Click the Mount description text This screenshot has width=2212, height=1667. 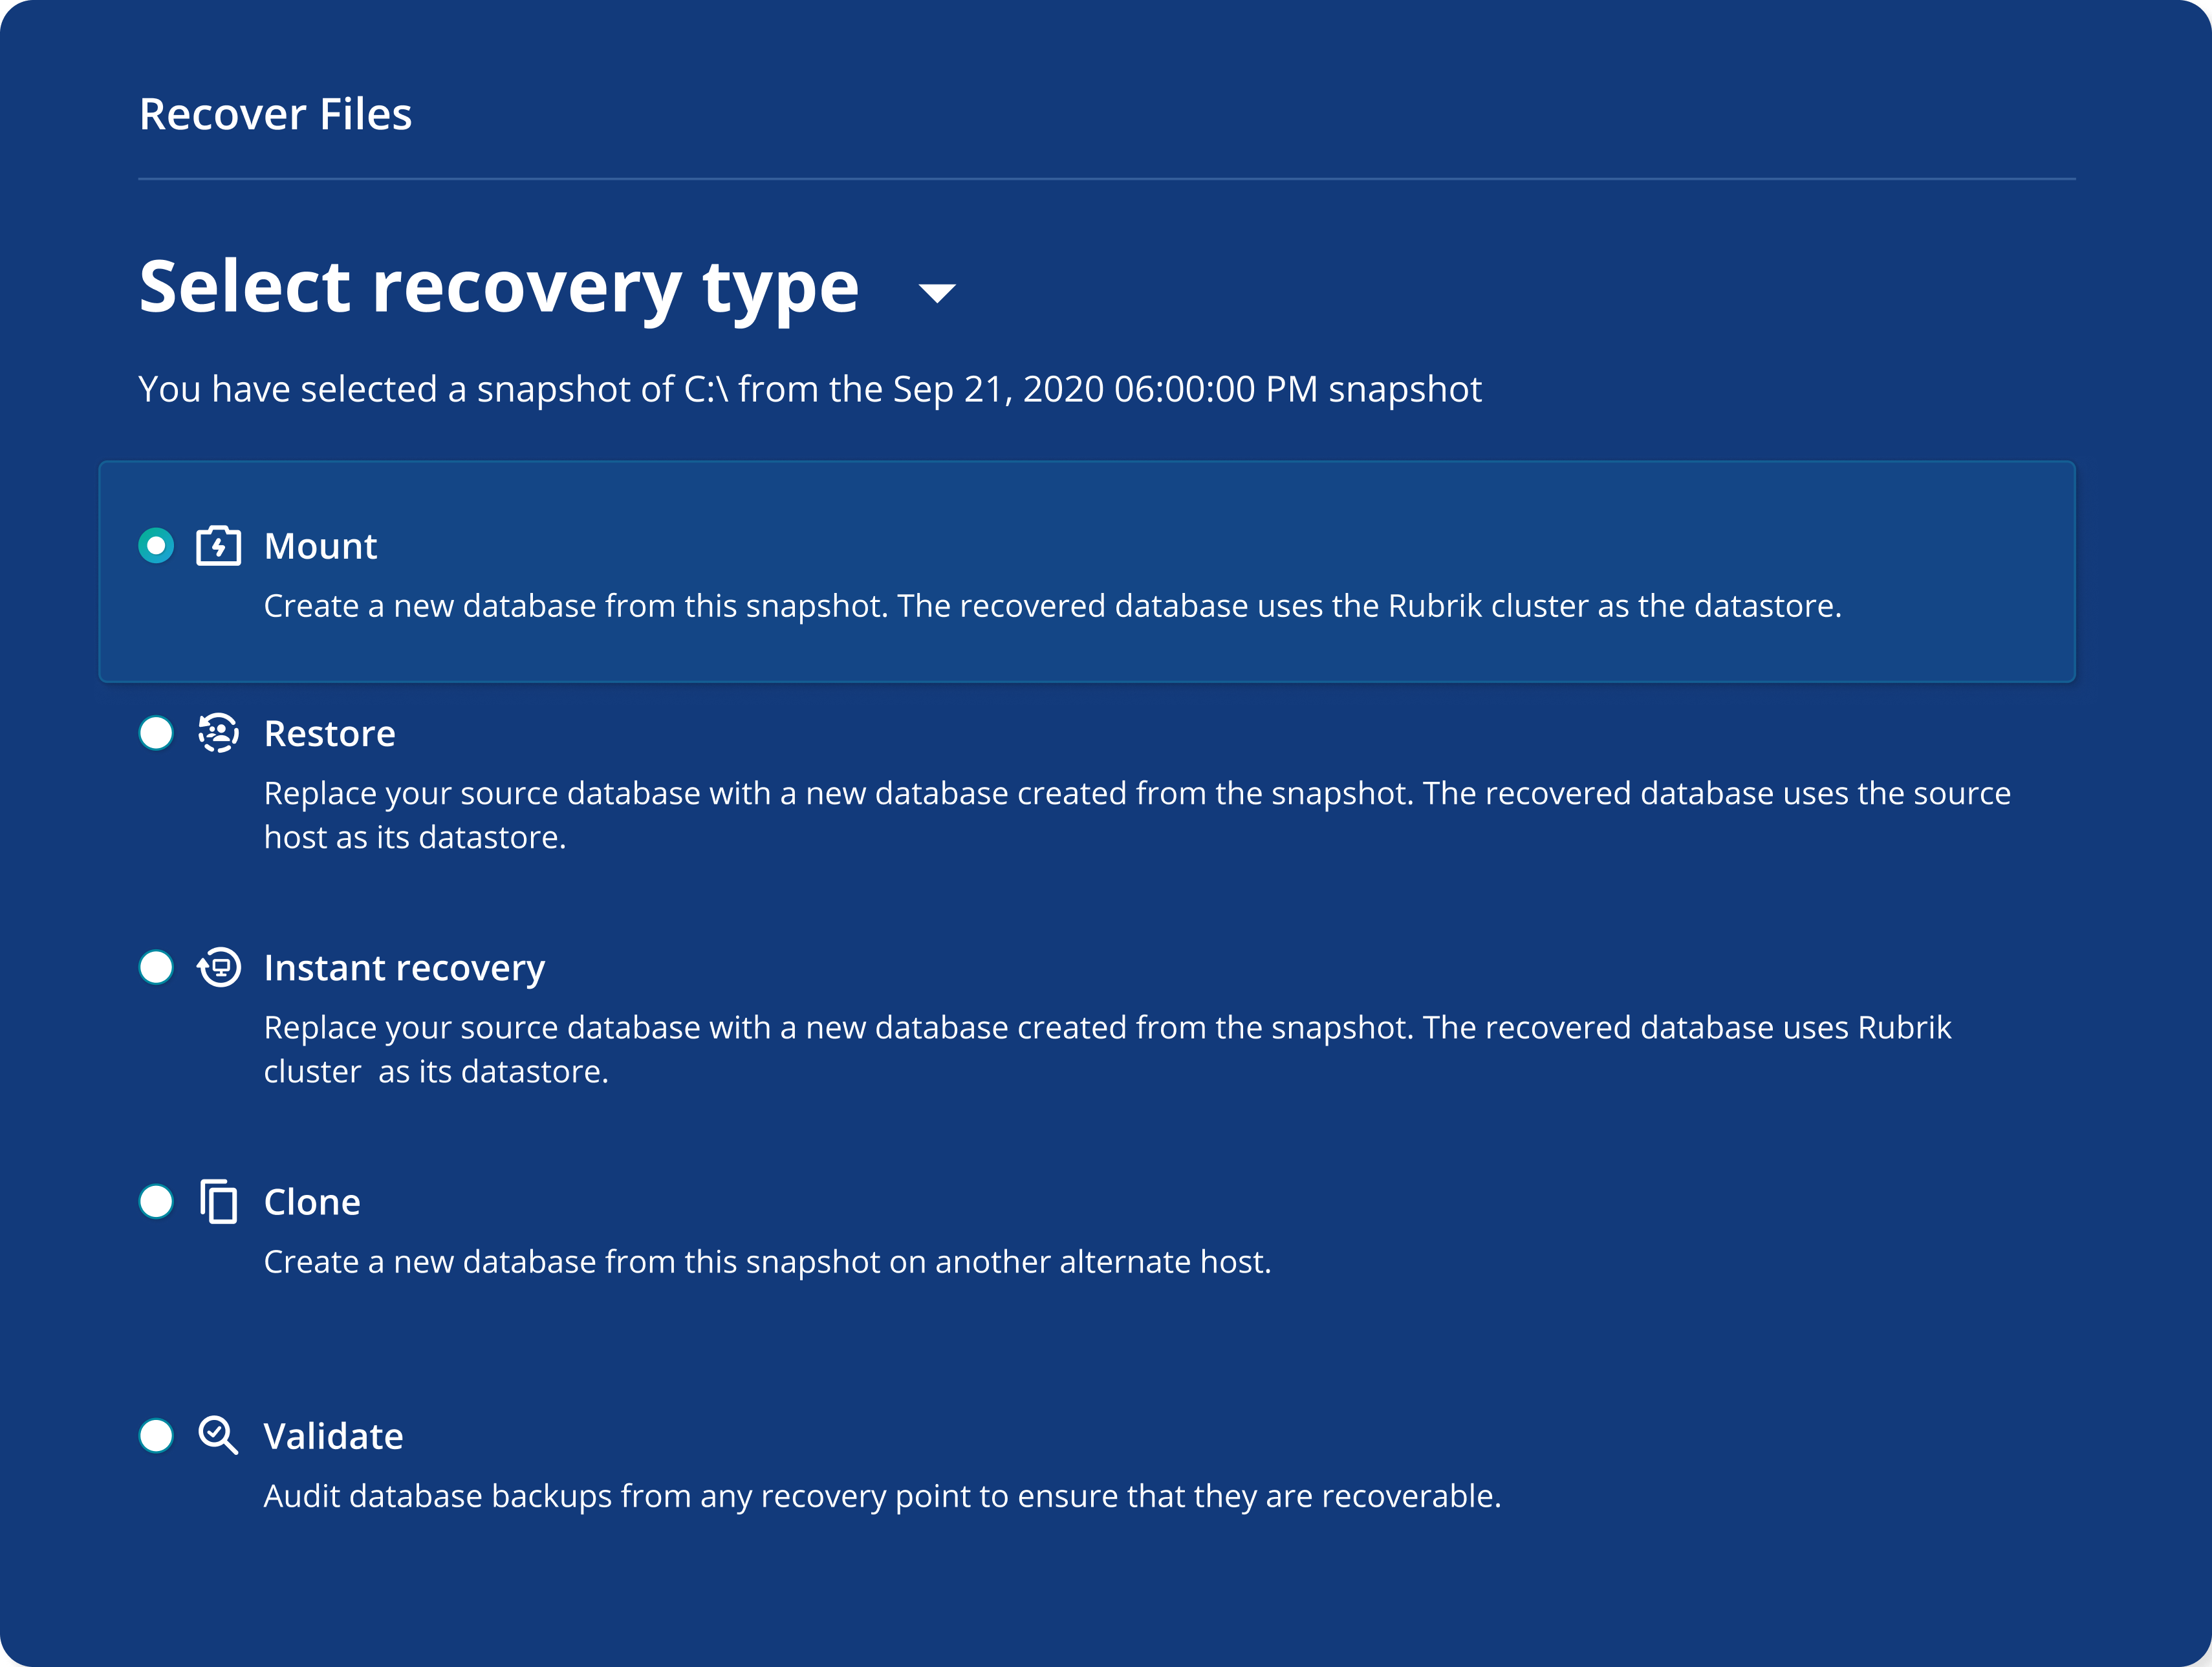tap(1052, 606)
